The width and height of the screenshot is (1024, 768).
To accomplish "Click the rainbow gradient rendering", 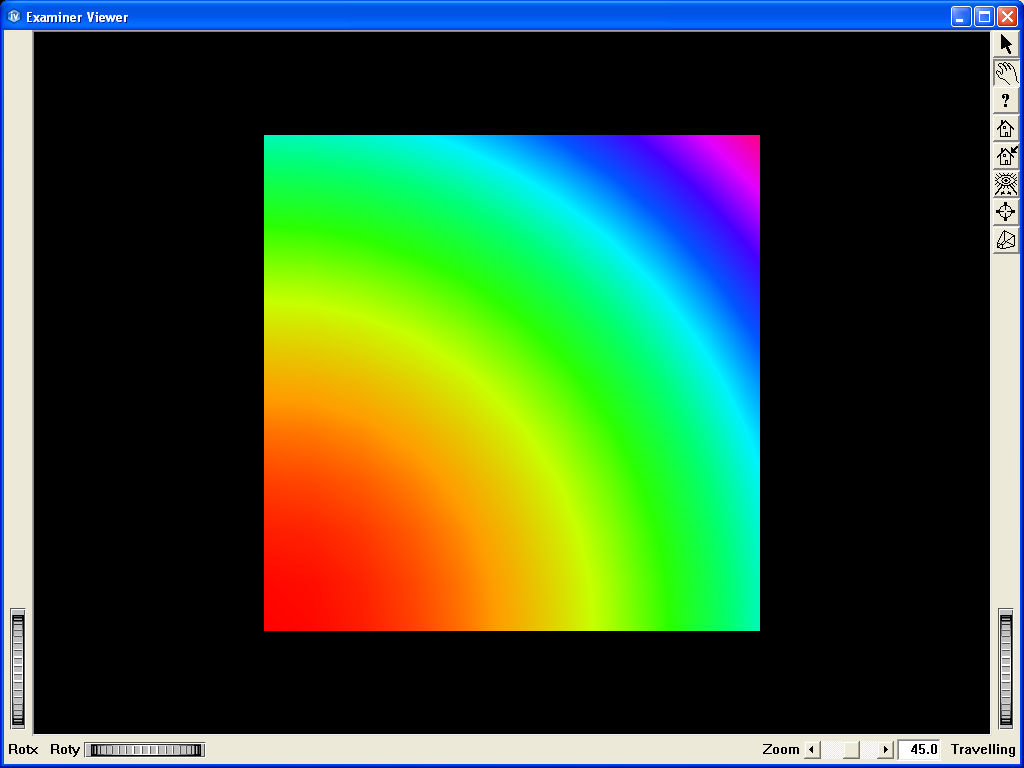I will pos(511,382).
